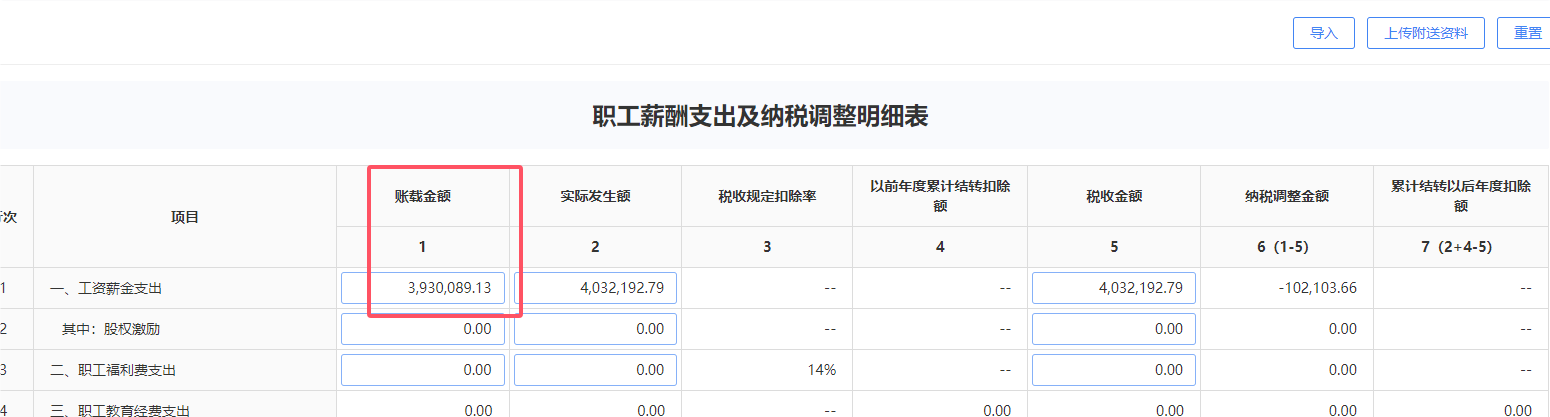Click the 上传附送资料 button
The image size is (1550, 417).
[x=1425, y=33]
